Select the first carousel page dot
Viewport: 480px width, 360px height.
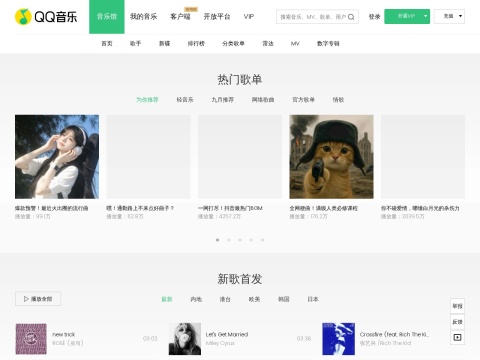pyautogui.click(x=217, y=240)
